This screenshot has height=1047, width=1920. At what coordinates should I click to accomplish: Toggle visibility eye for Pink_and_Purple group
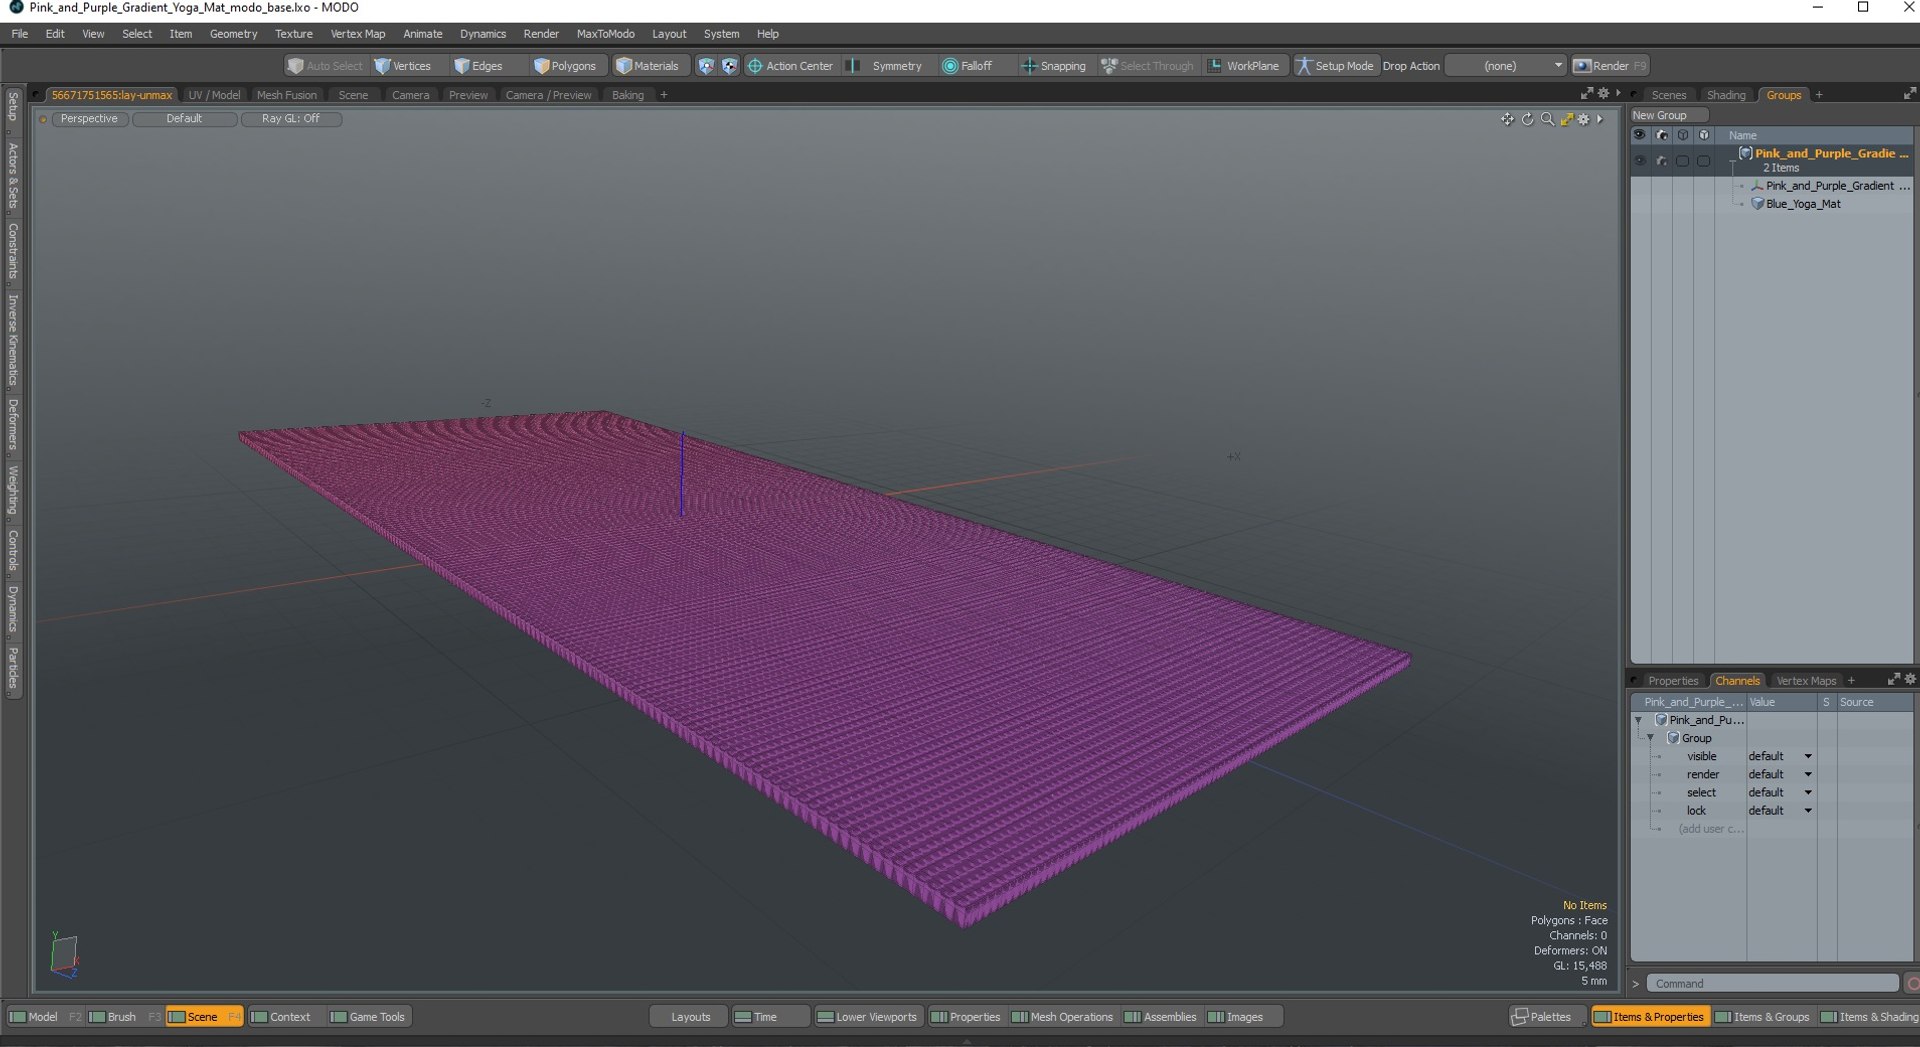[1639, 160]
